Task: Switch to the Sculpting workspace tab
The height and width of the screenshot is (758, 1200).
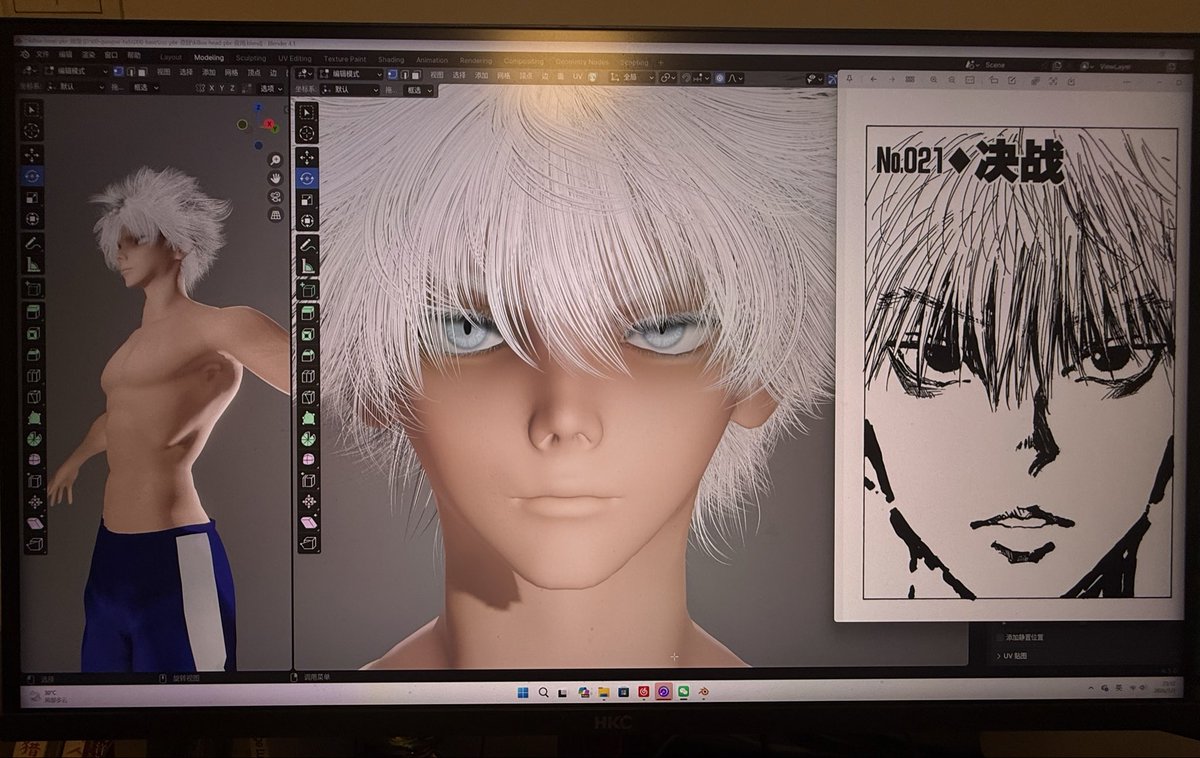Action: [x=251, y=58]
